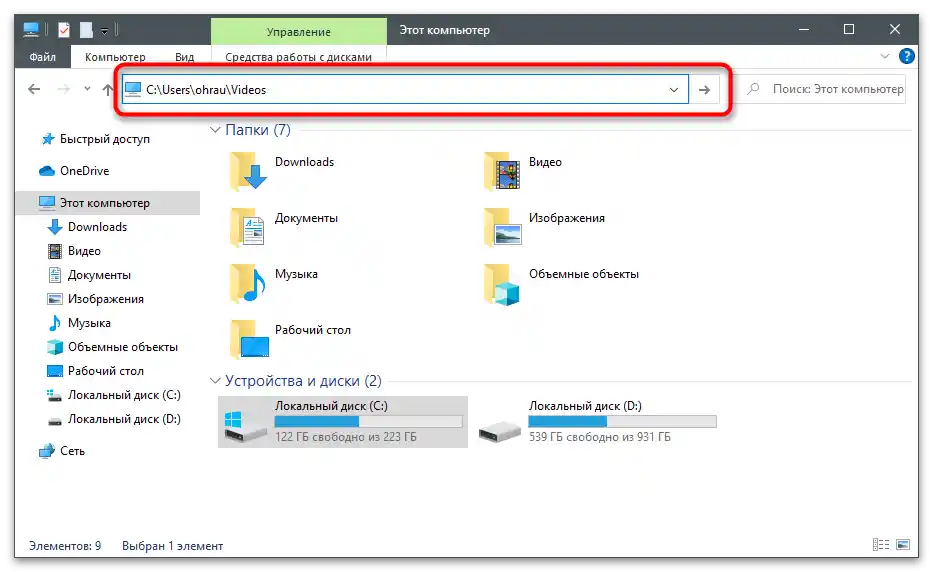Image resolution: width=933 pixels, height=572 pixels.
Task: Click the Go to arrow button
Action: coord(705,90)
